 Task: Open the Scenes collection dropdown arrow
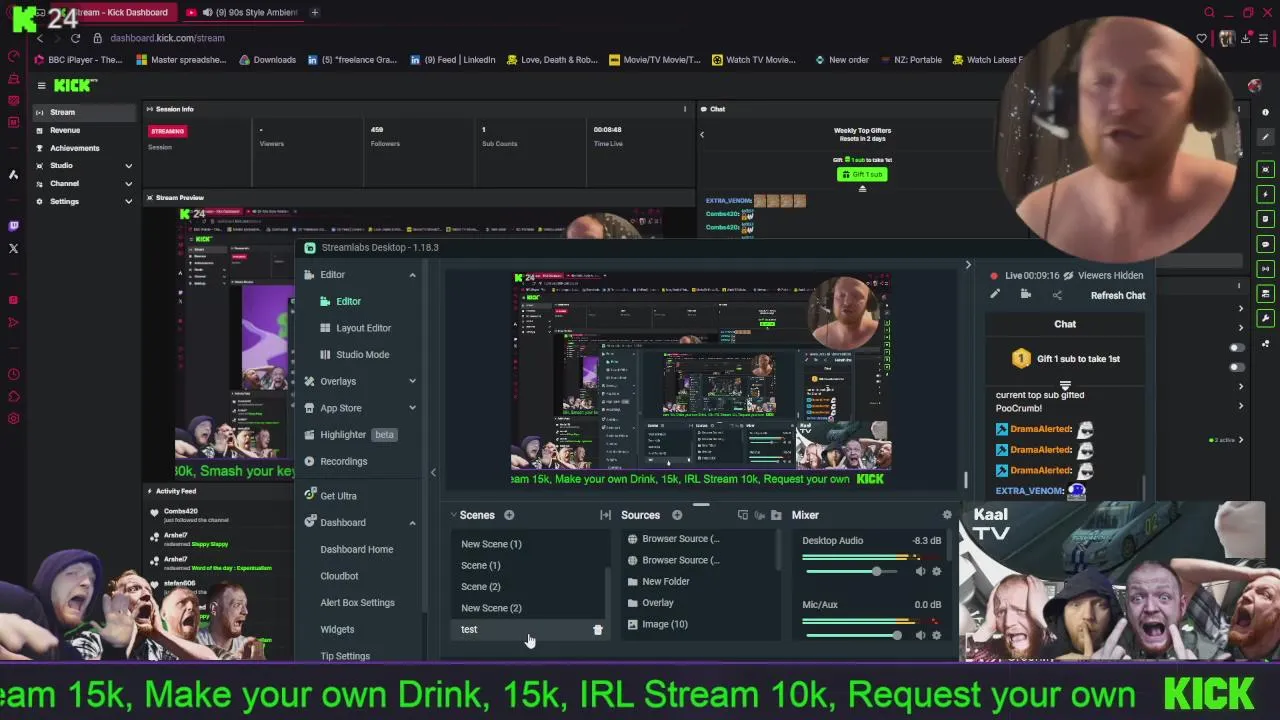453,515
